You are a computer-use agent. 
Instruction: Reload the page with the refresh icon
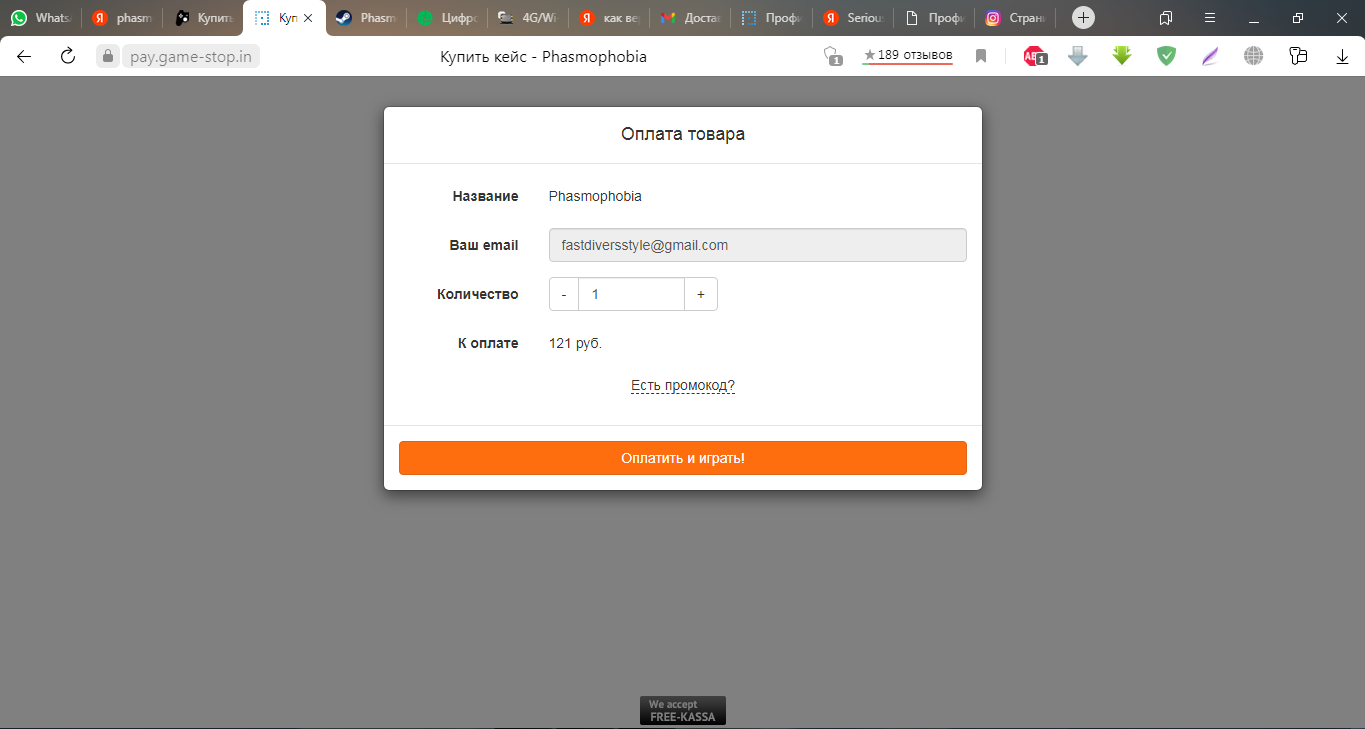[68, 56]
